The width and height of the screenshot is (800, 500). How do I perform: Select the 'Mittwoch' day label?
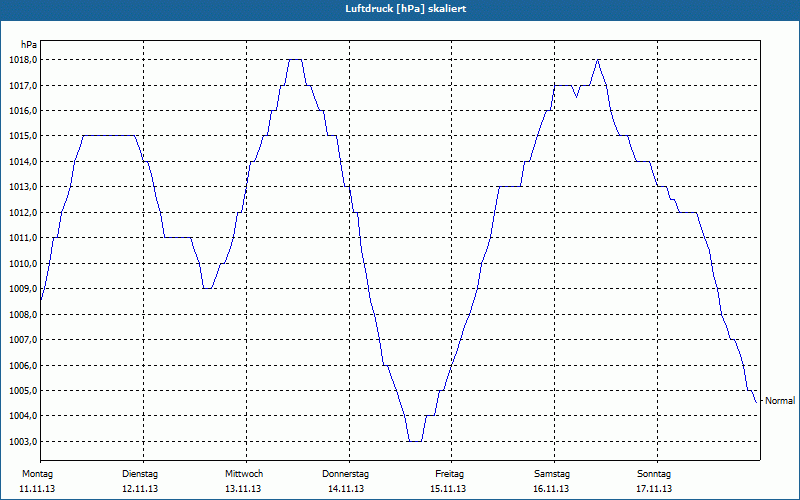(244, 474)
